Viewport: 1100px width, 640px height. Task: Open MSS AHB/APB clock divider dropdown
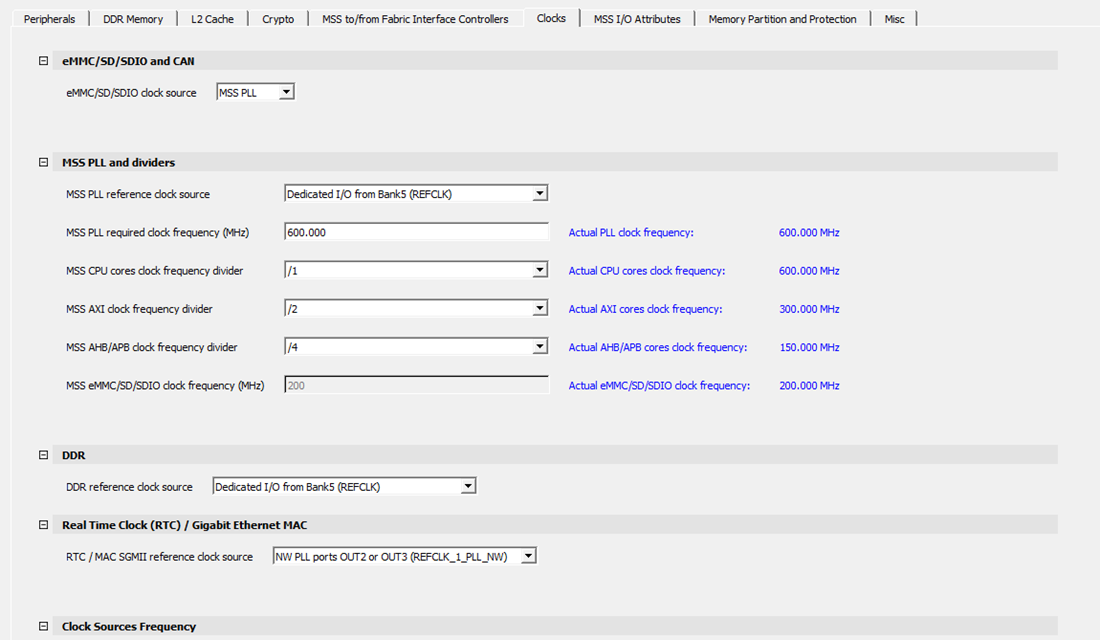coord(416,347)
